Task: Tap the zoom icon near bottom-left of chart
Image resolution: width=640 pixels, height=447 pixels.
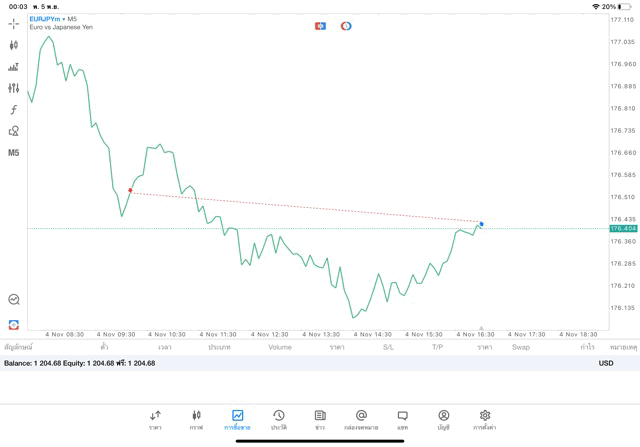Action: pos(14,299)
